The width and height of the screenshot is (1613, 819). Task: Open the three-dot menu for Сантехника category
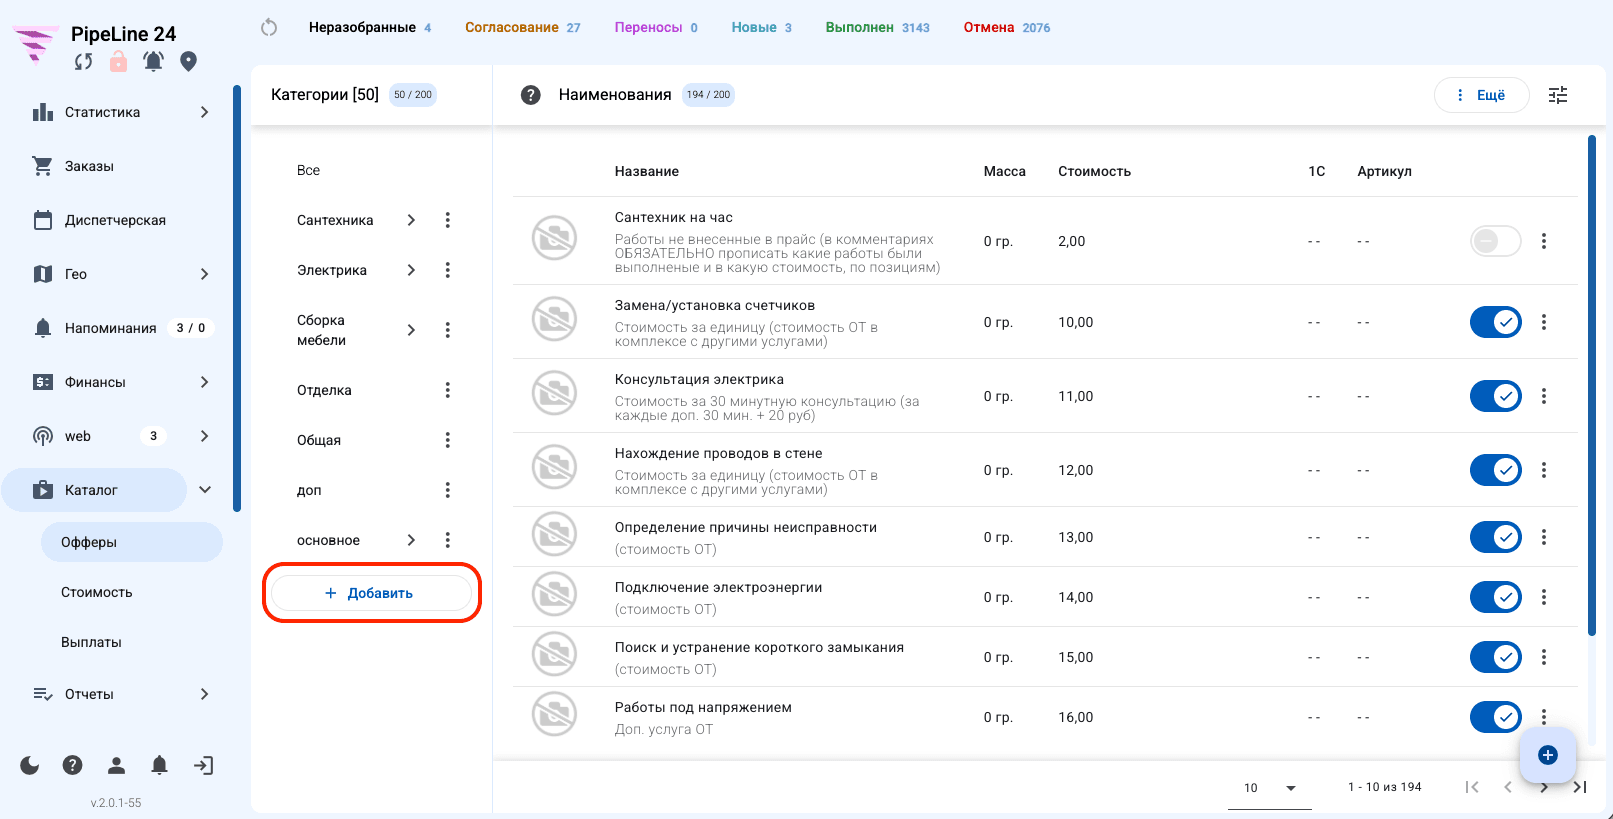(x=447, y=220)
